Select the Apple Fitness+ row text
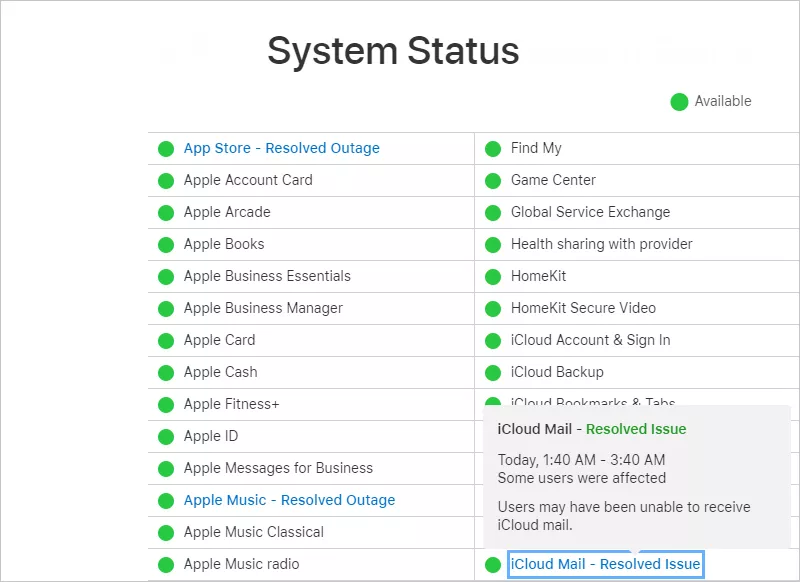Screen dimensions: 800x582 [x=232, y=404]
